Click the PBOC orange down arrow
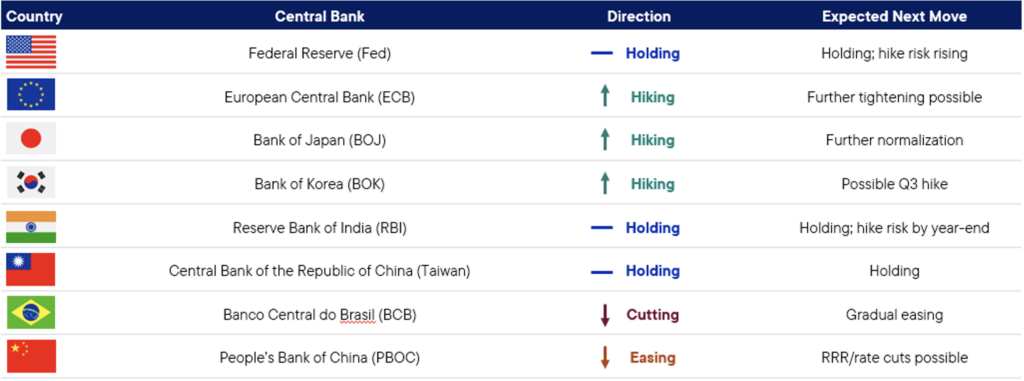Image resolution: width=1024 pixels, height=381 pixels. 605,357
